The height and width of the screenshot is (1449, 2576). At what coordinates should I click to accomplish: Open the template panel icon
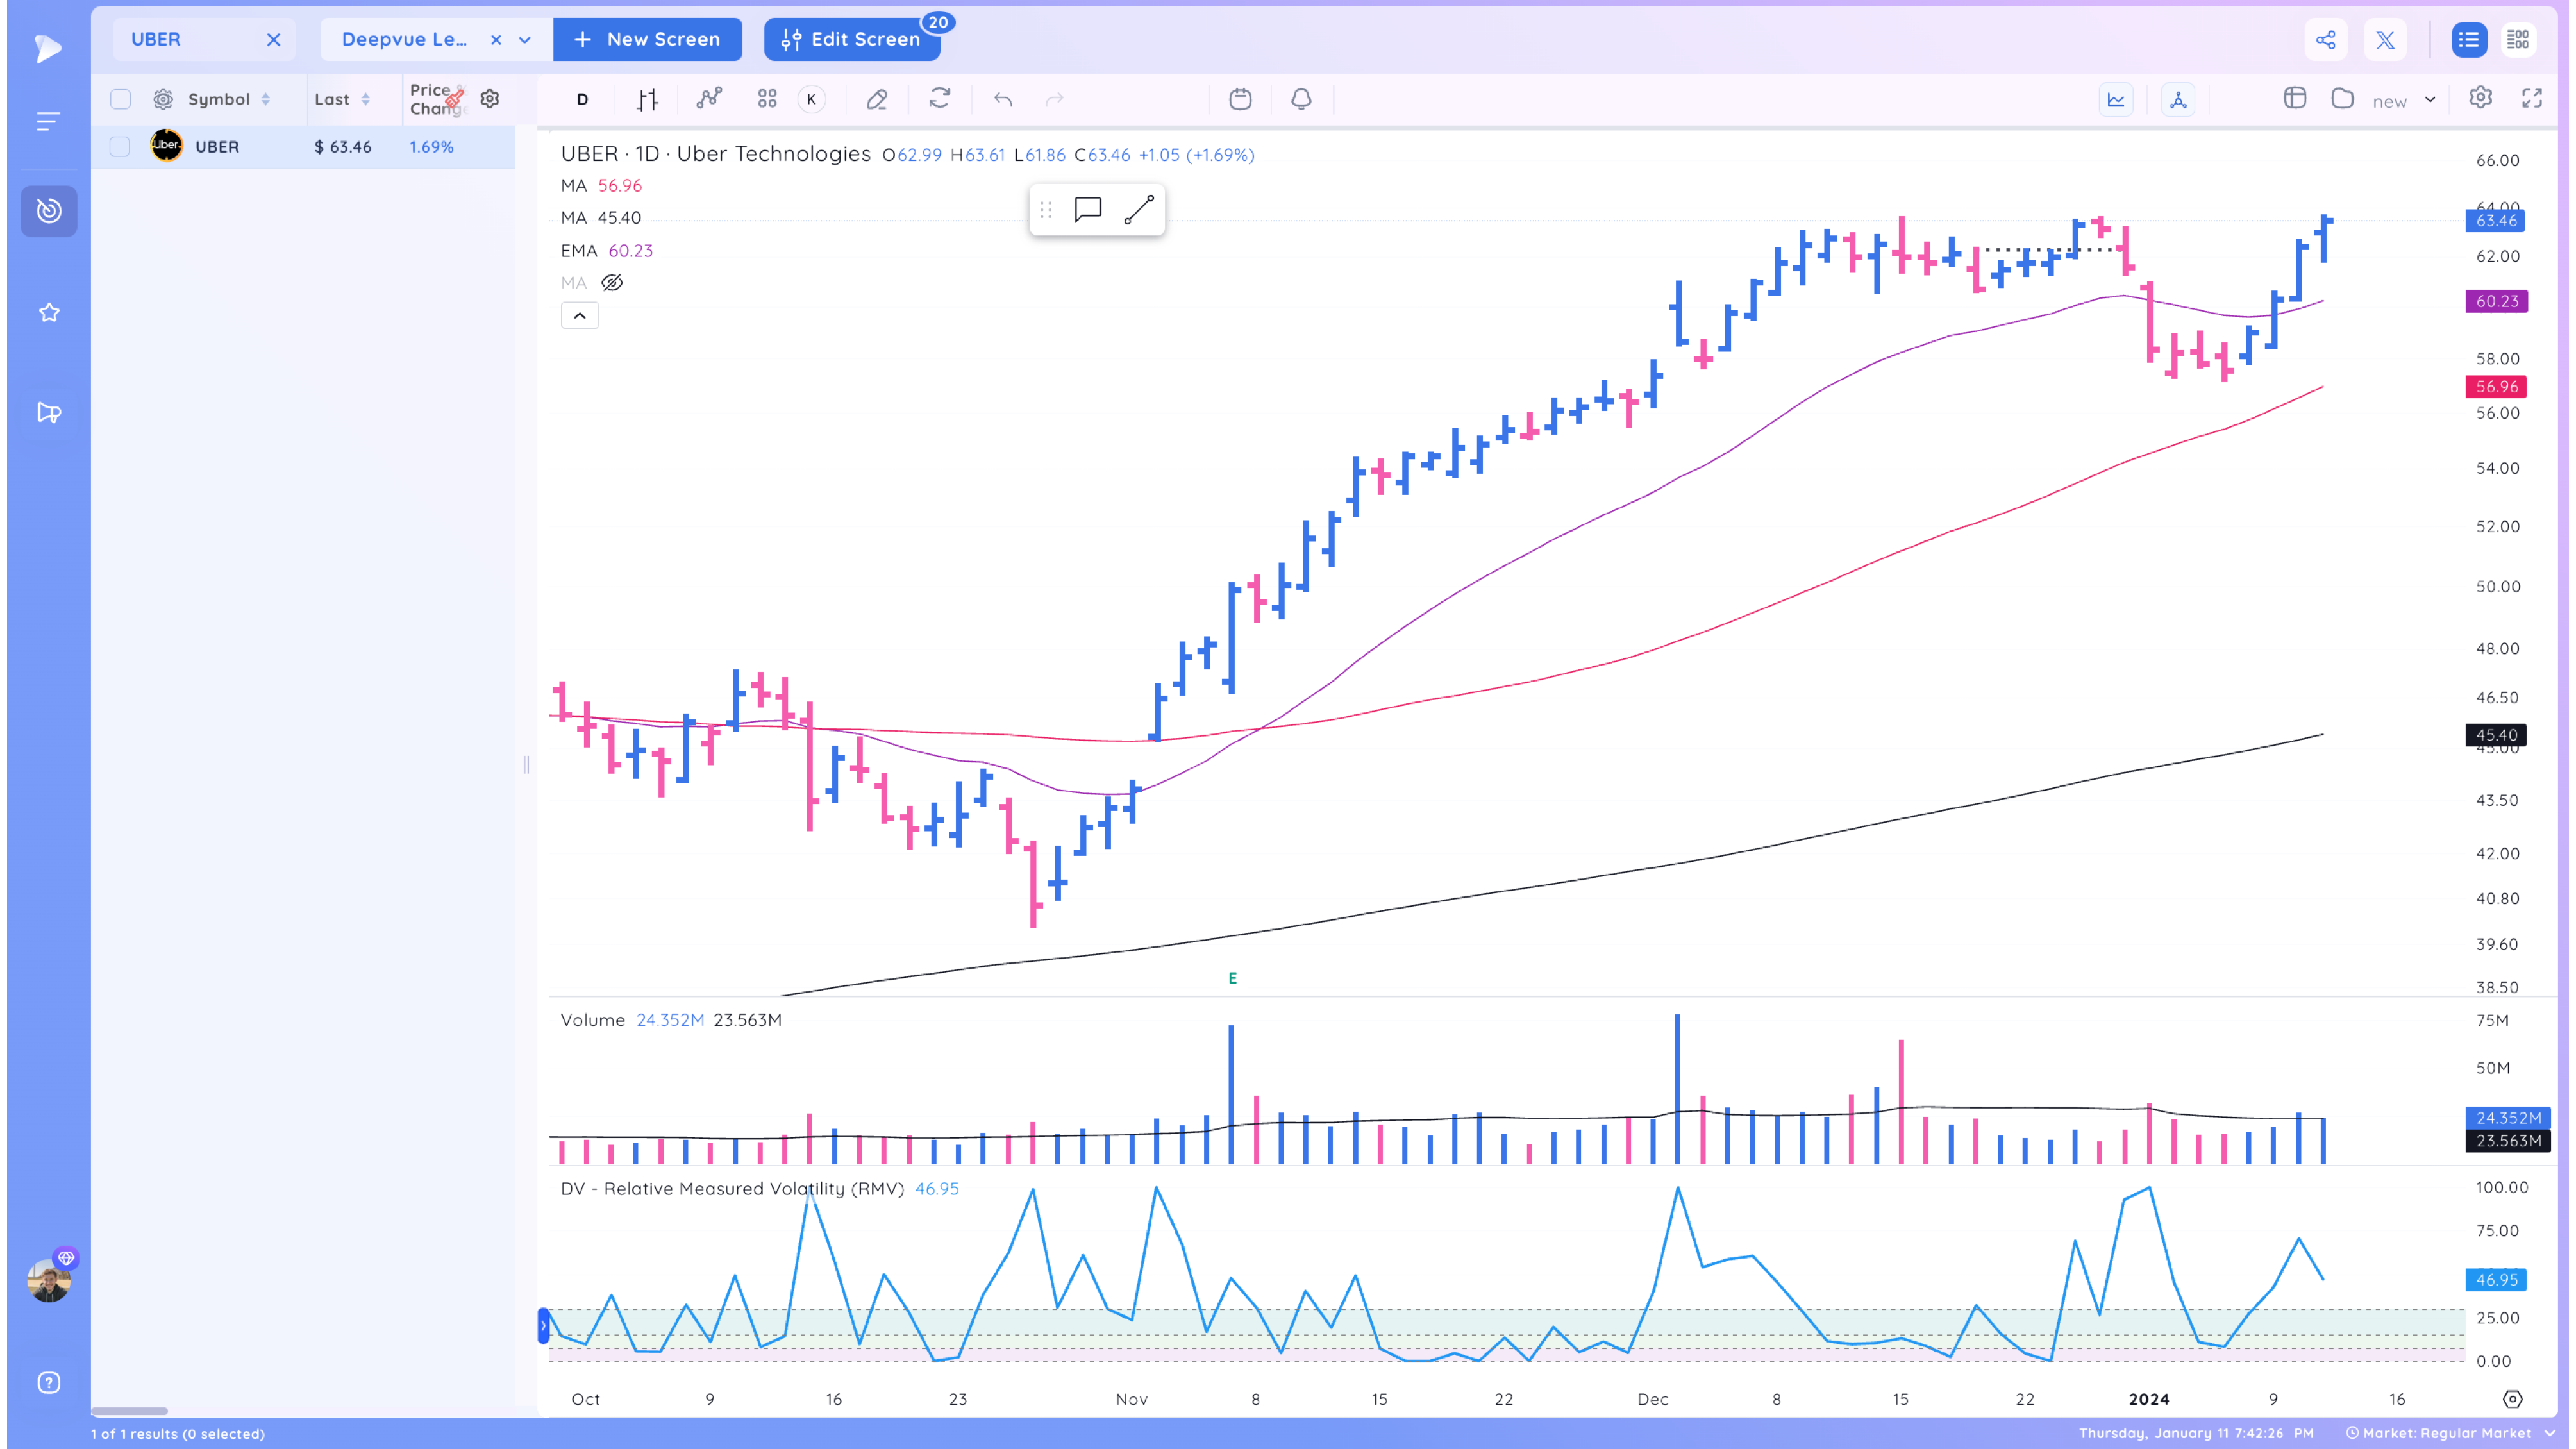tap(2295, 98)
